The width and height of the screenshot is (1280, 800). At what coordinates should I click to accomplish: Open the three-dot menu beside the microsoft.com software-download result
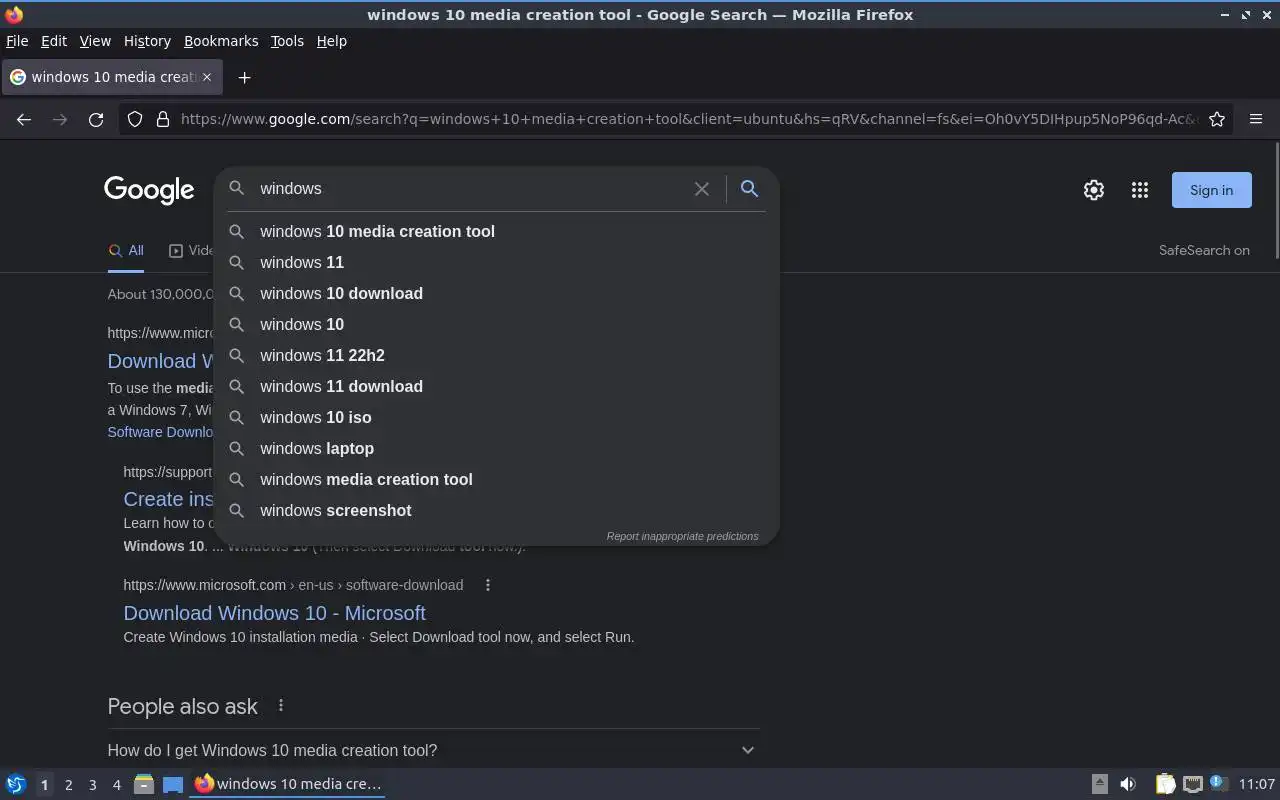488,585
